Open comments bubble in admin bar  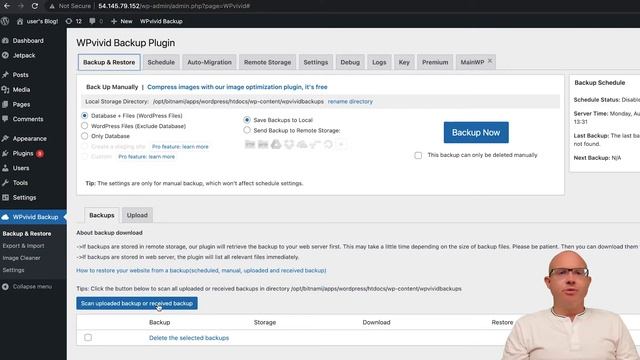pos(96,21)
